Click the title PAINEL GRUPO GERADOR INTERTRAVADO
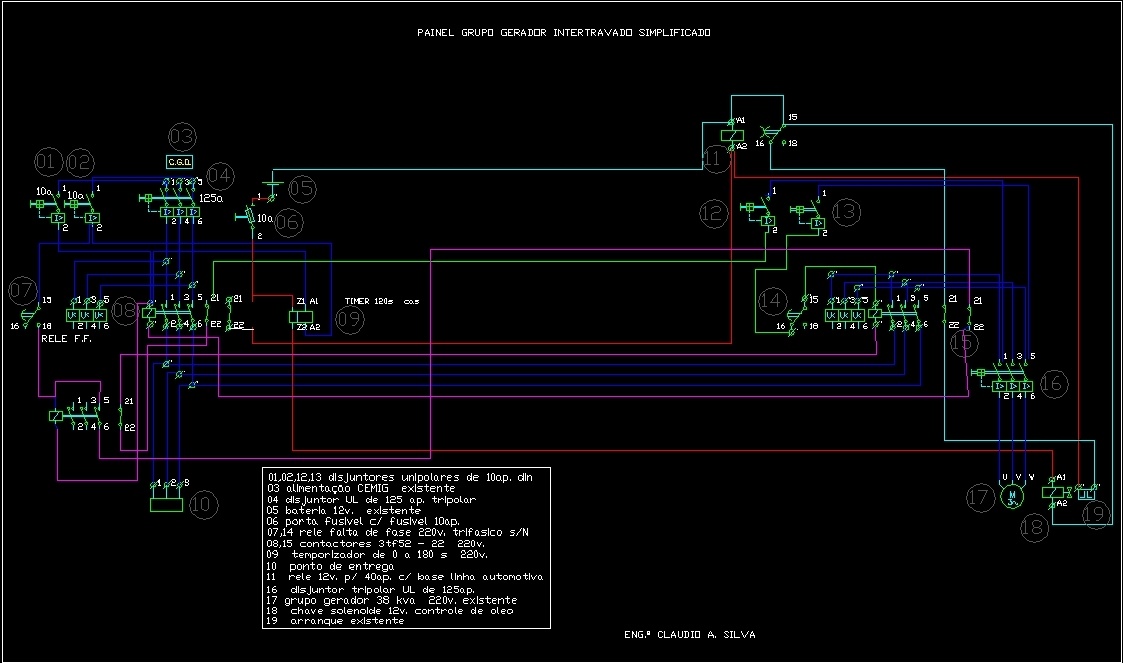The width and height of the screenshot is (1123, 663). tap(565, 31)
